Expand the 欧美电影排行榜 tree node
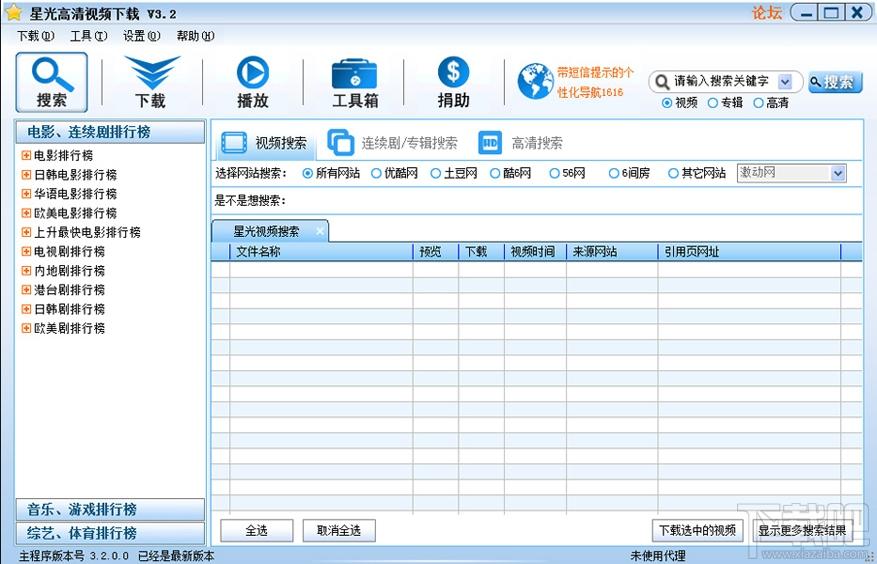The image size is (877, 564). [x=26, y=213]
